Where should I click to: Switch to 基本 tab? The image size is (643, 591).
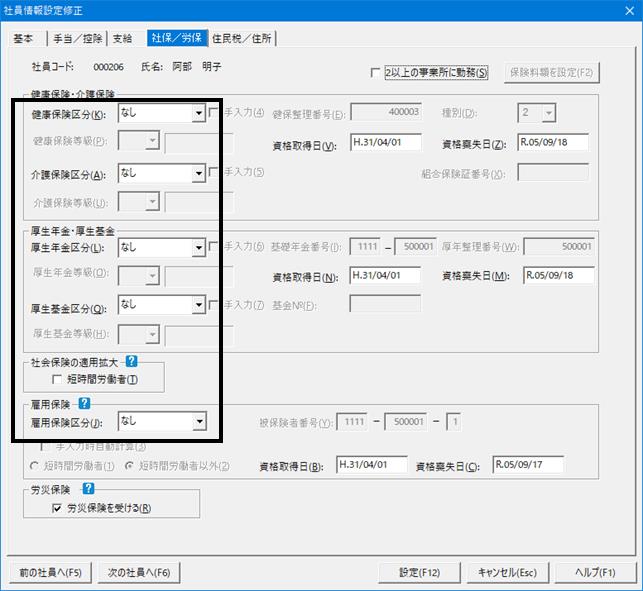[23, 39]
